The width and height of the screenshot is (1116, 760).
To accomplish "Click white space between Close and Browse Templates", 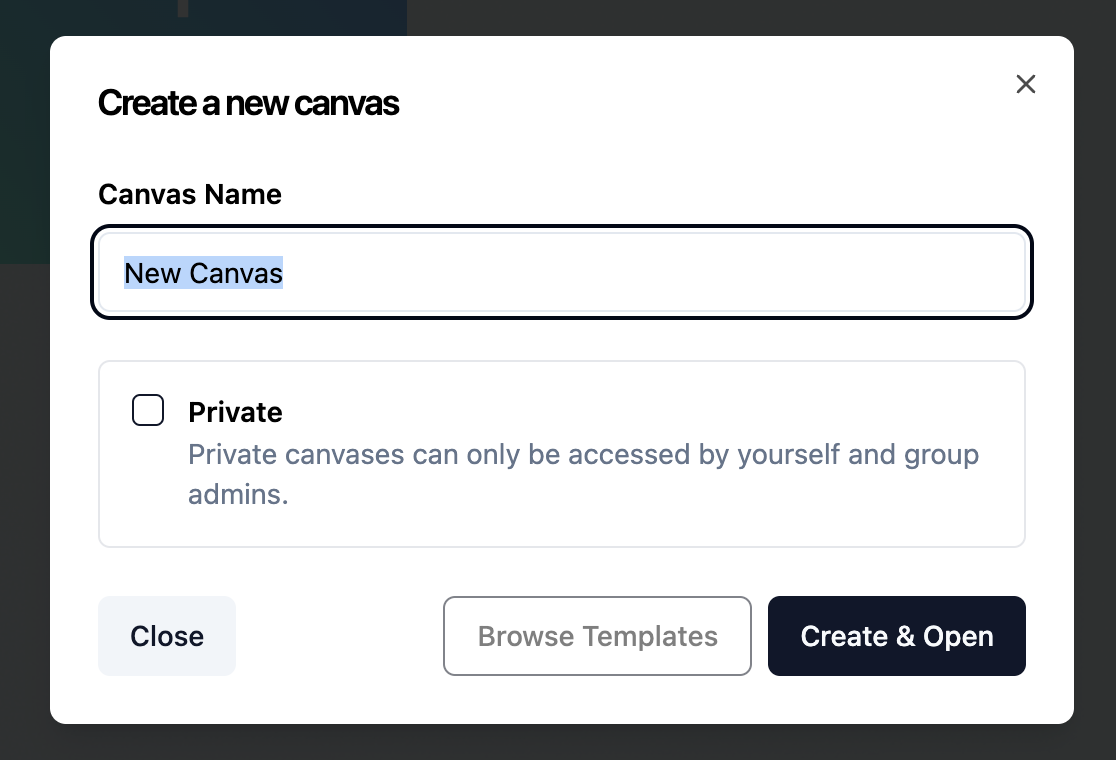I will click(x=340, y=636).
